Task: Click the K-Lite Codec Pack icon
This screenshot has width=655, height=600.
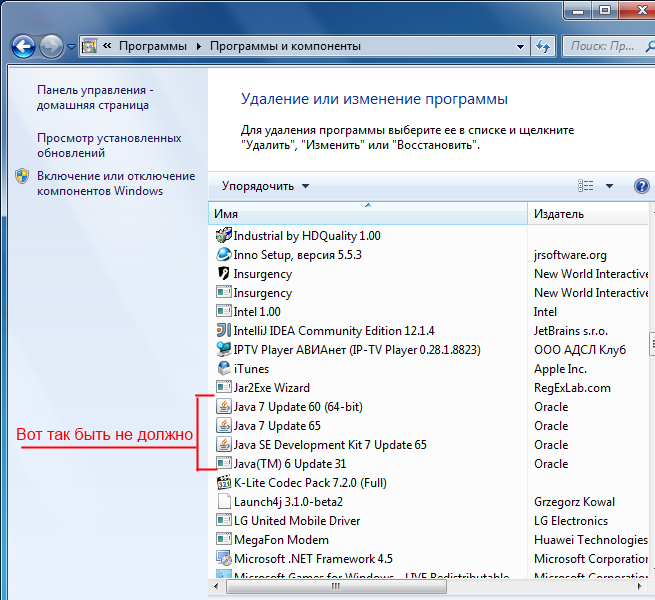Action: (x=224, y=483)
